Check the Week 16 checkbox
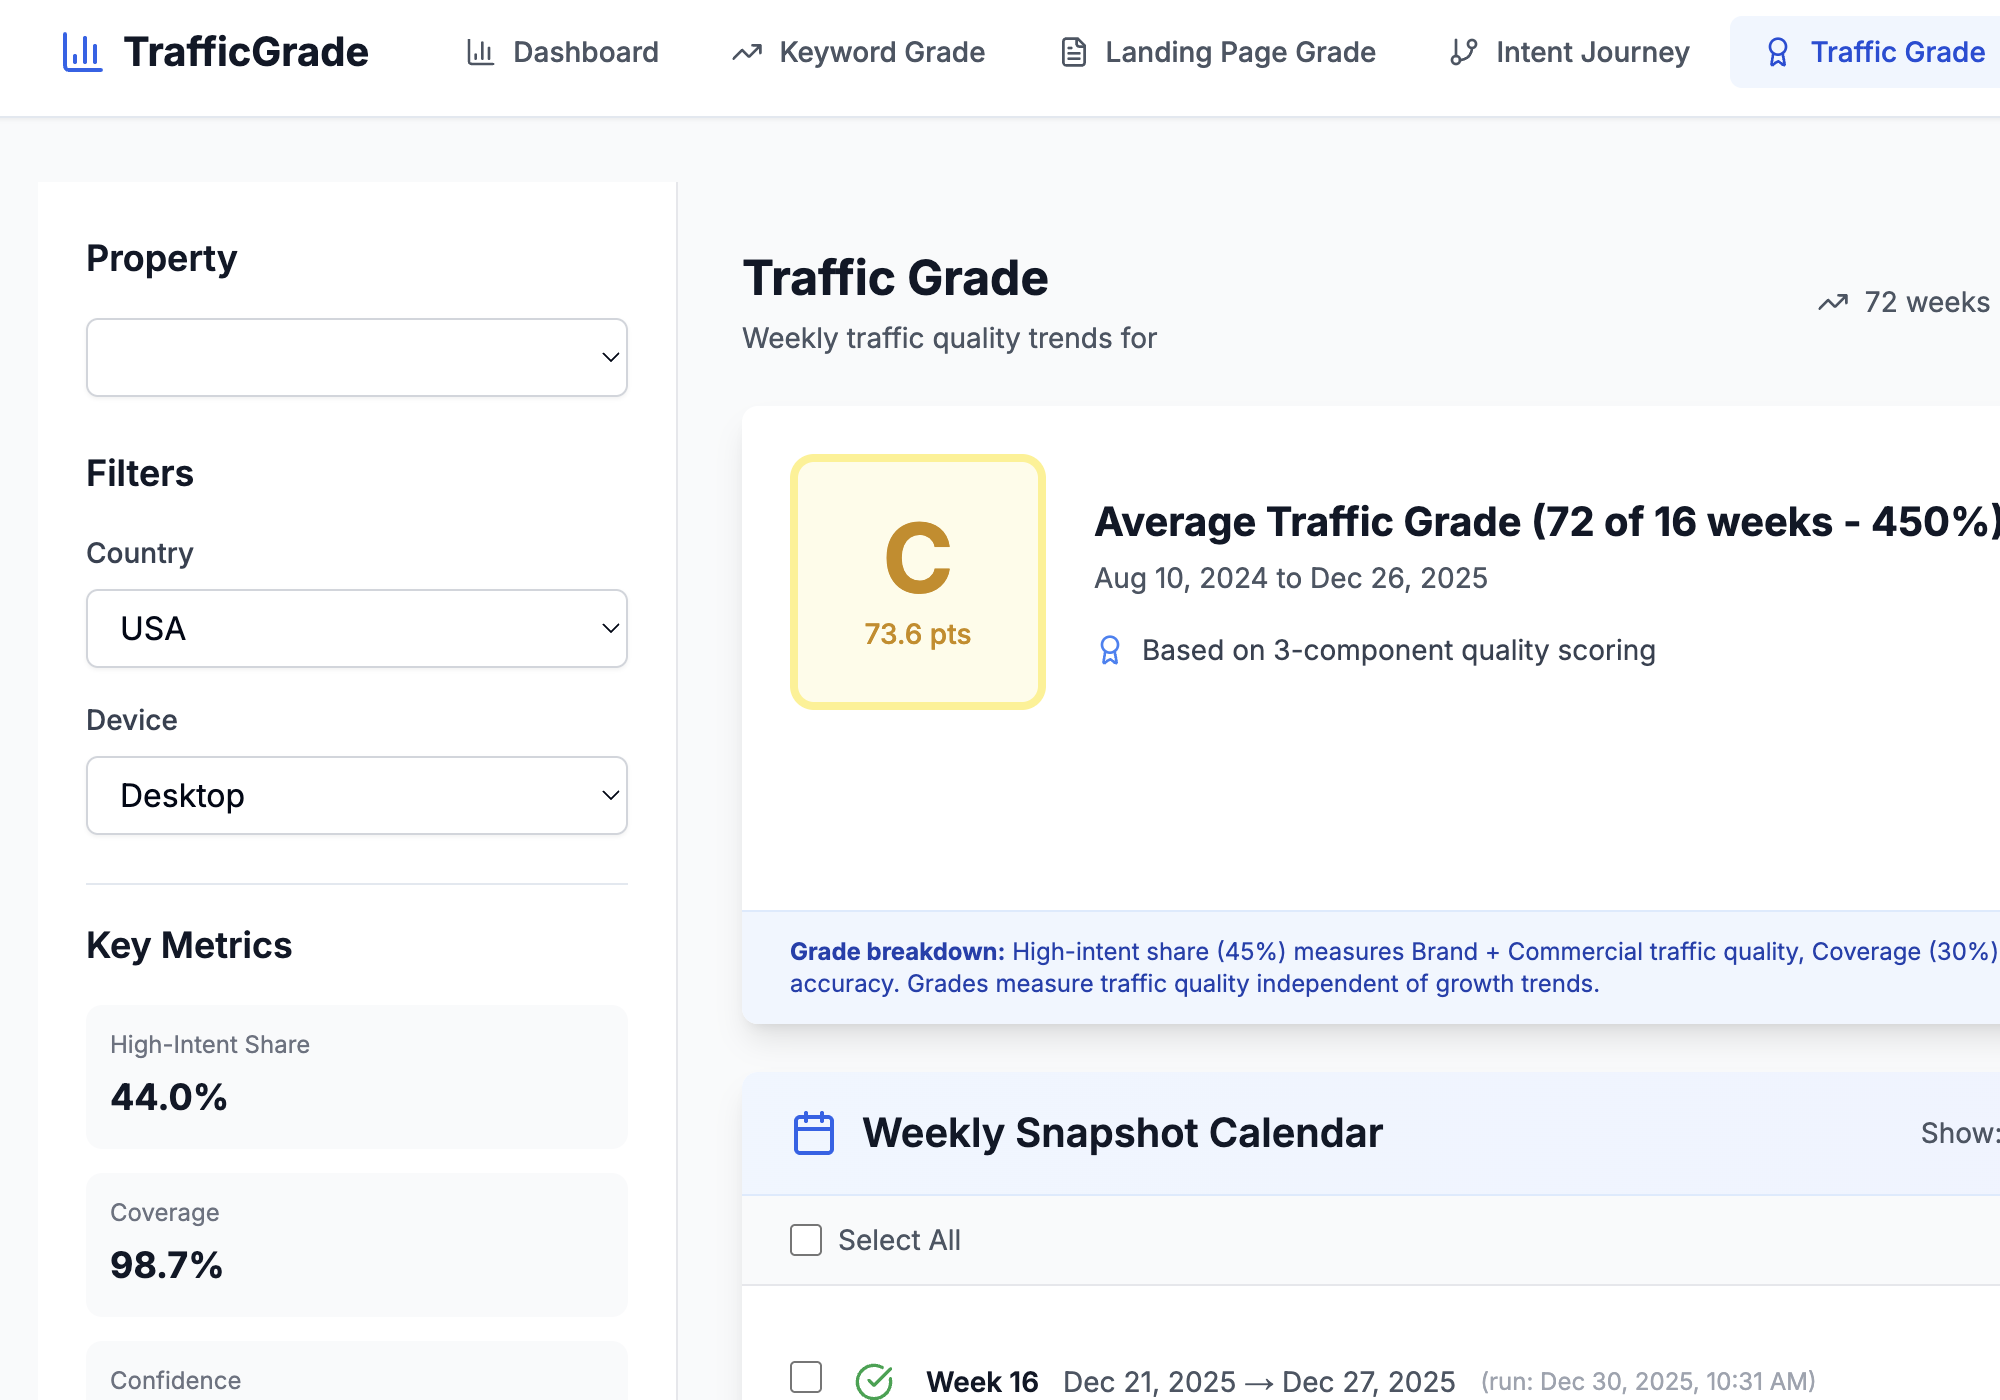2000x1400 pixels. 804,1379
